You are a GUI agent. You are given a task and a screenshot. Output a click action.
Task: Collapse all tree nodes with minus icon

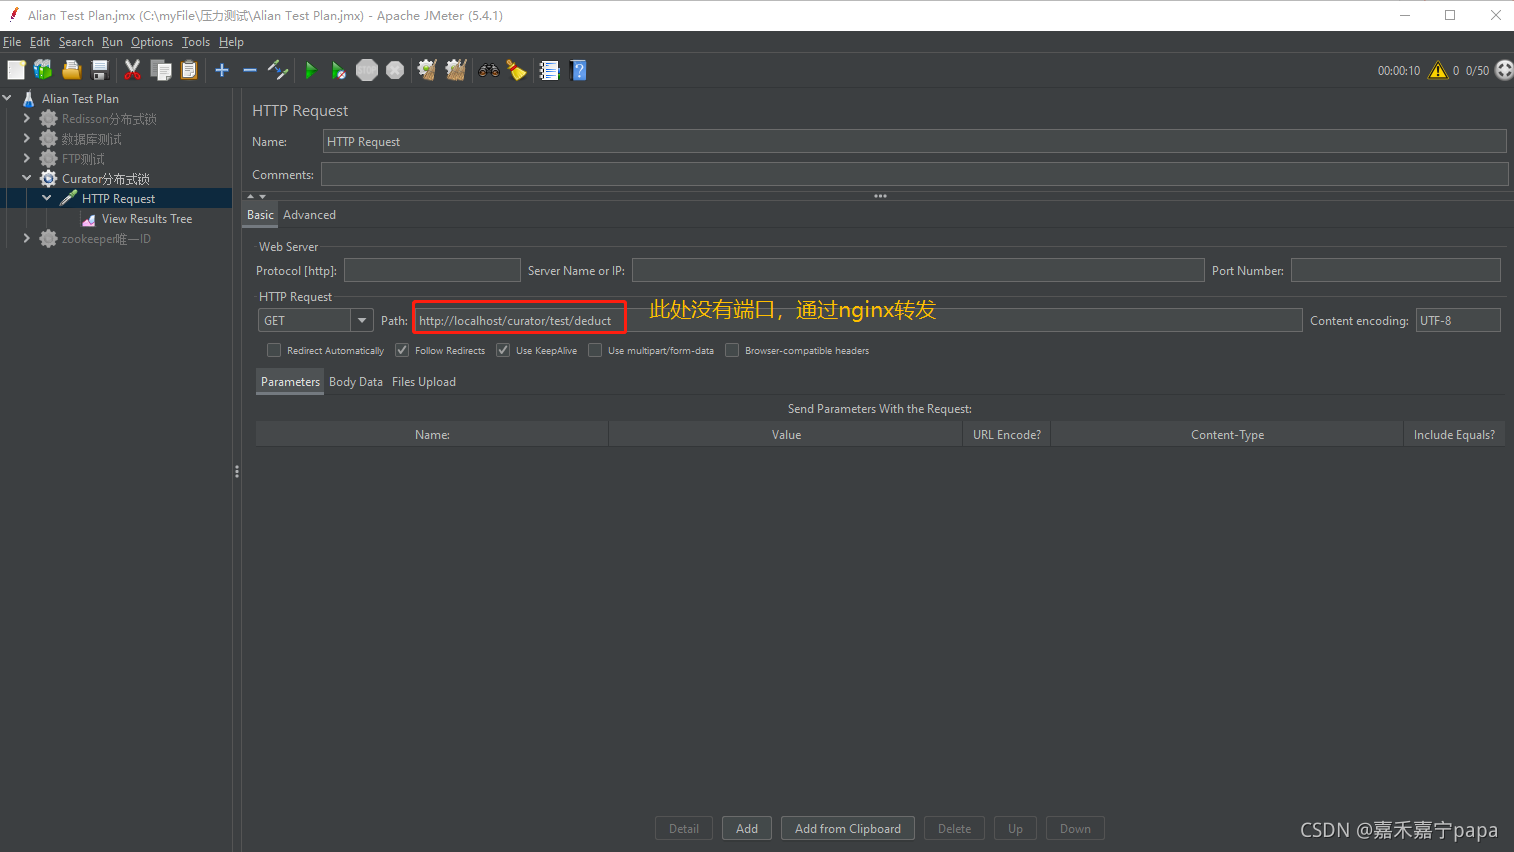pyautogui.click(x=250, y=70)
